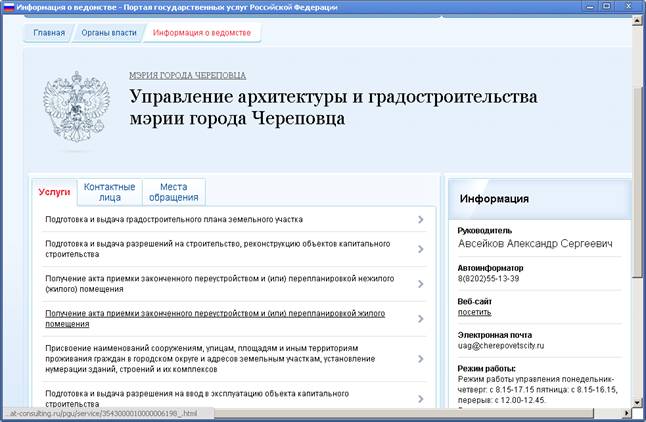
Task: Click horizontal scrollbar right arrow
Action: (627, 413)
